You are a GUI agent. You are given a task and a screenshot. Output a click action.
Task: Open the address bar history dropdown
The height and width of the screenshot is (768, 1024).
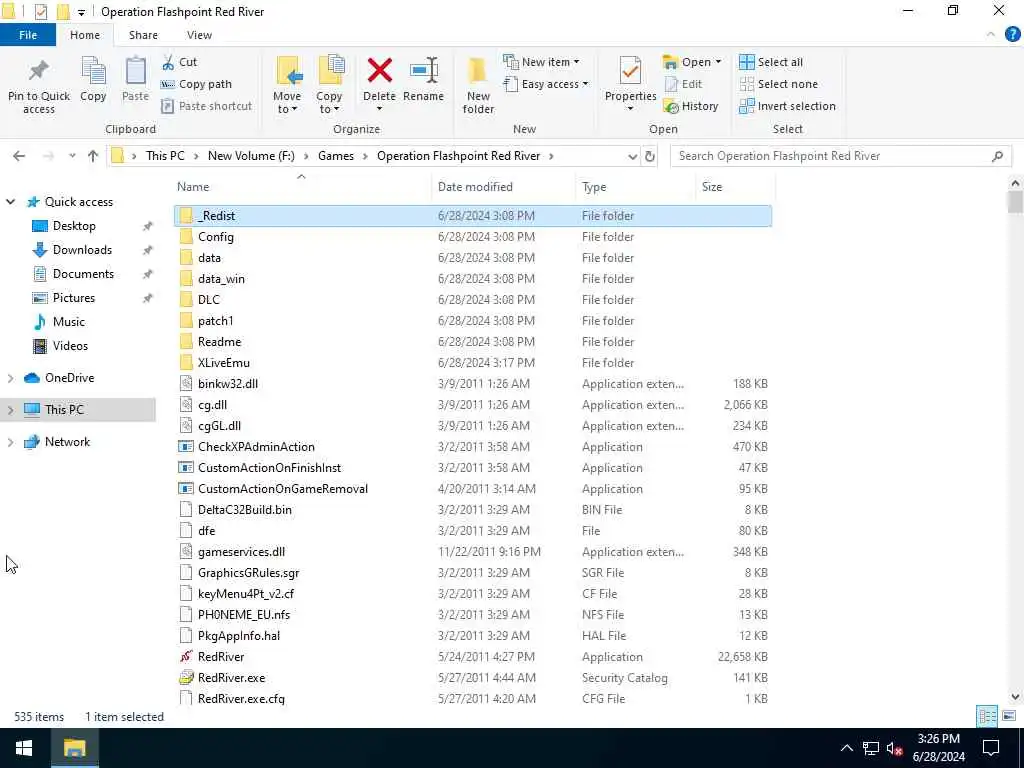click(x=632, y=156)
